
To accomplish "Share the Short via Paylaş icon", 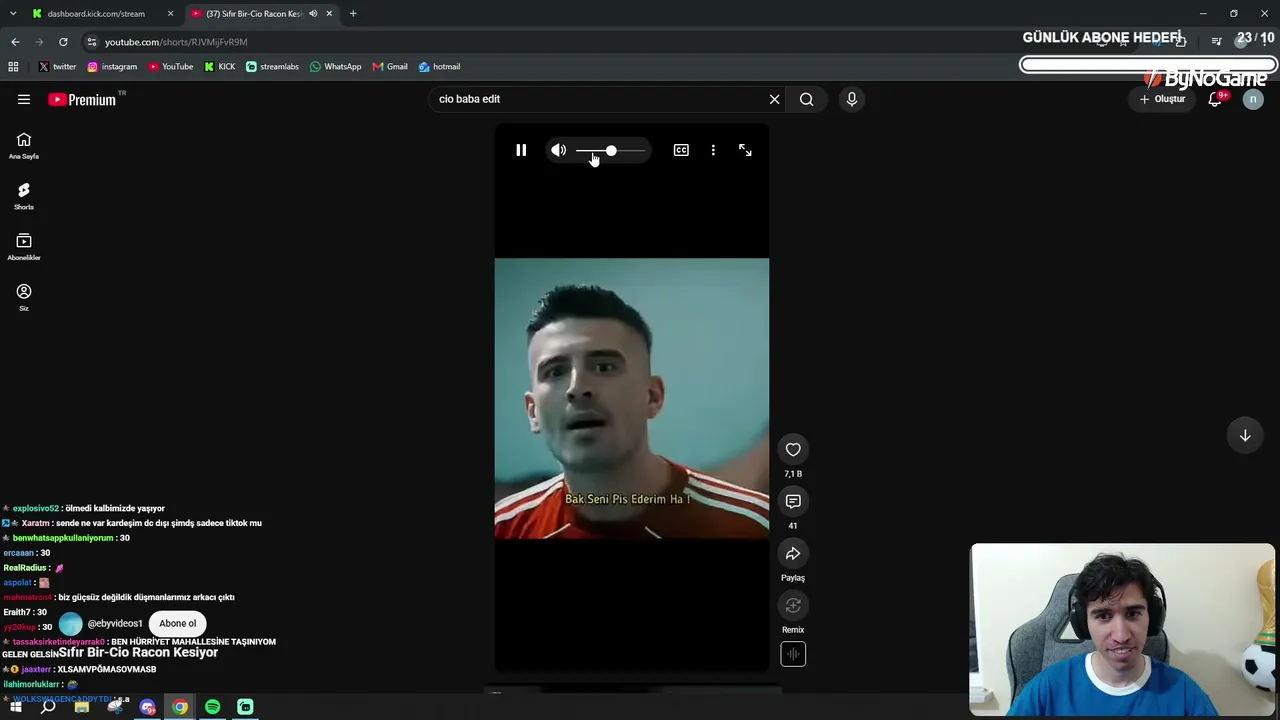I will 793,554.
